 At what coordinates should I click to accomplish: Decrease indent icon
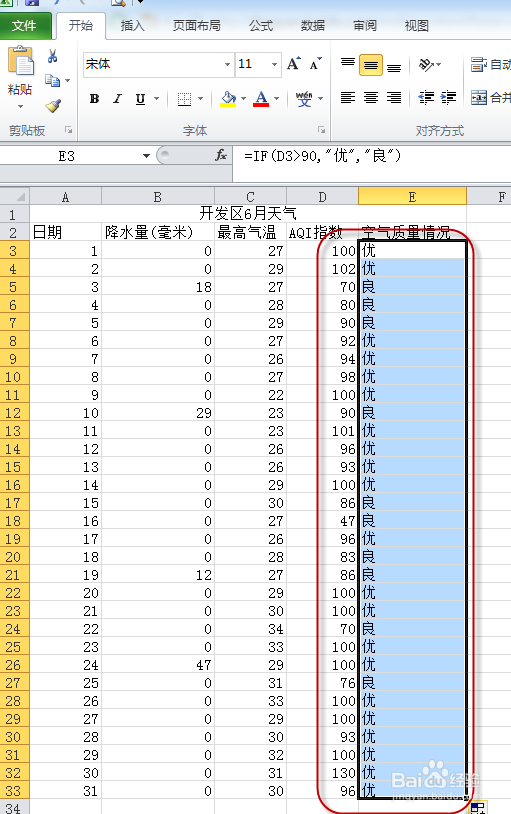click(x=426, y=98)
